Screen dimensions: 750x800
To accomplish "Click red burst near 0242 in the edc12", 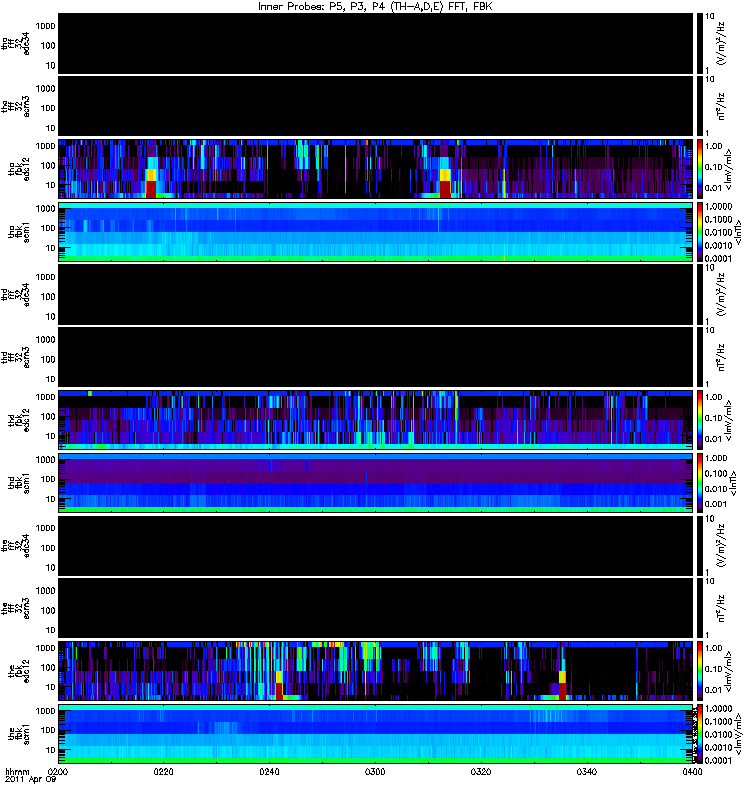I will pyautogui.click(x=279, y=691).
